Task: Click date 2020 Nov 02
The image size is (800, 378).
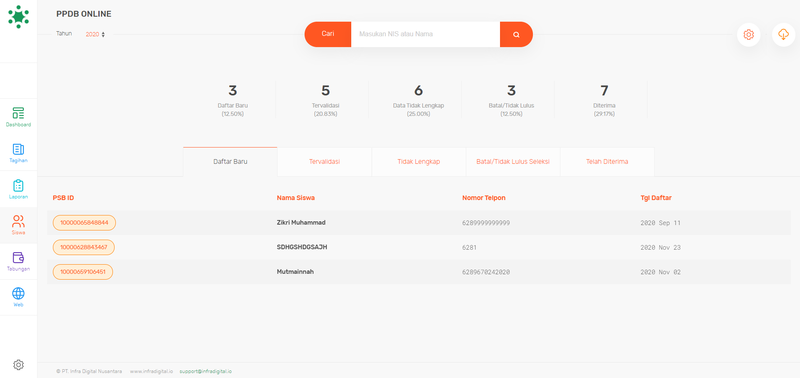Action: 660,272
